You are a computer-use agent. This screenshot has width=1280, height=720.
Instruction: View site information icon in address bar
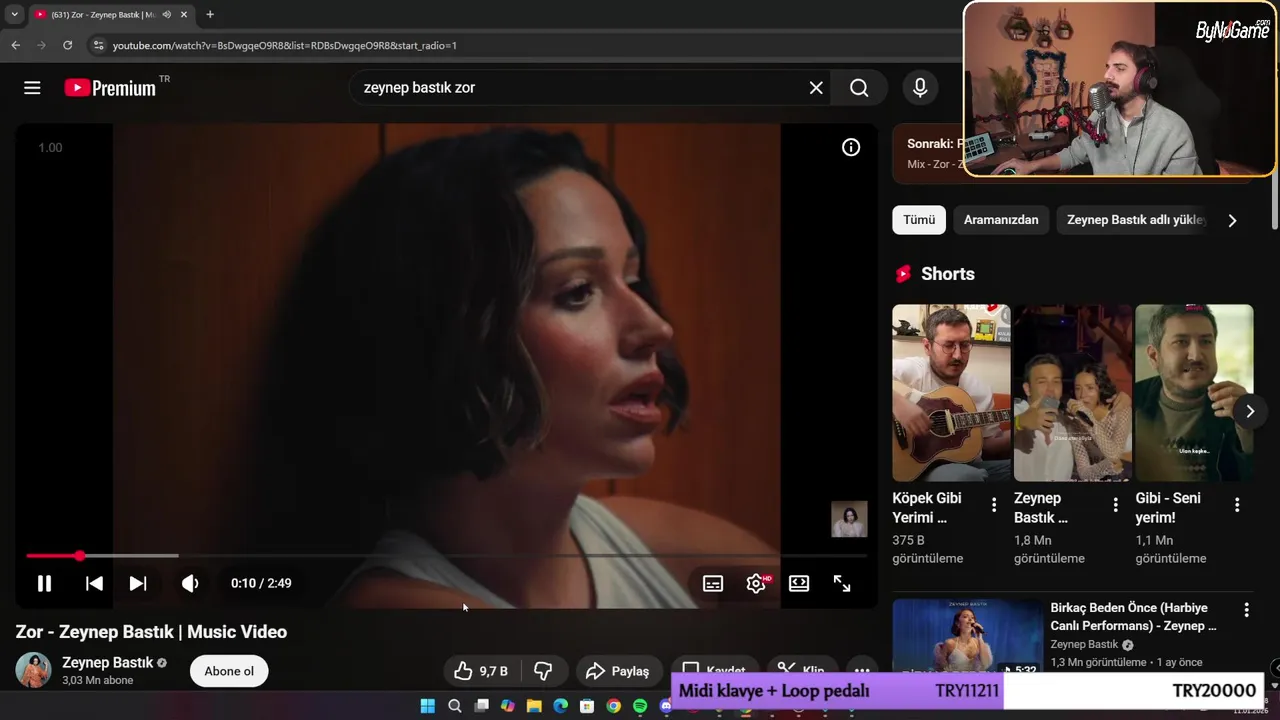[x=98, y=45]
